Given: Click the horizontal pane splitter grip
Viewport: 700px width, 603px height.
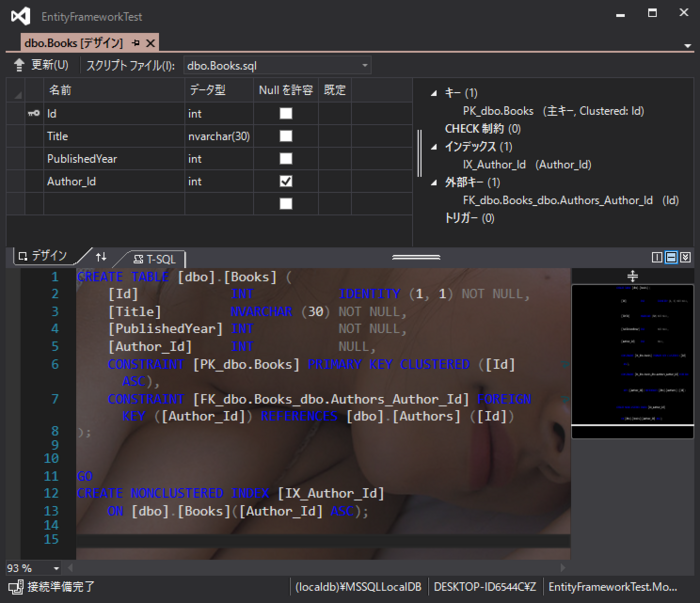Looking at the screenshot, I should [416, 257].
